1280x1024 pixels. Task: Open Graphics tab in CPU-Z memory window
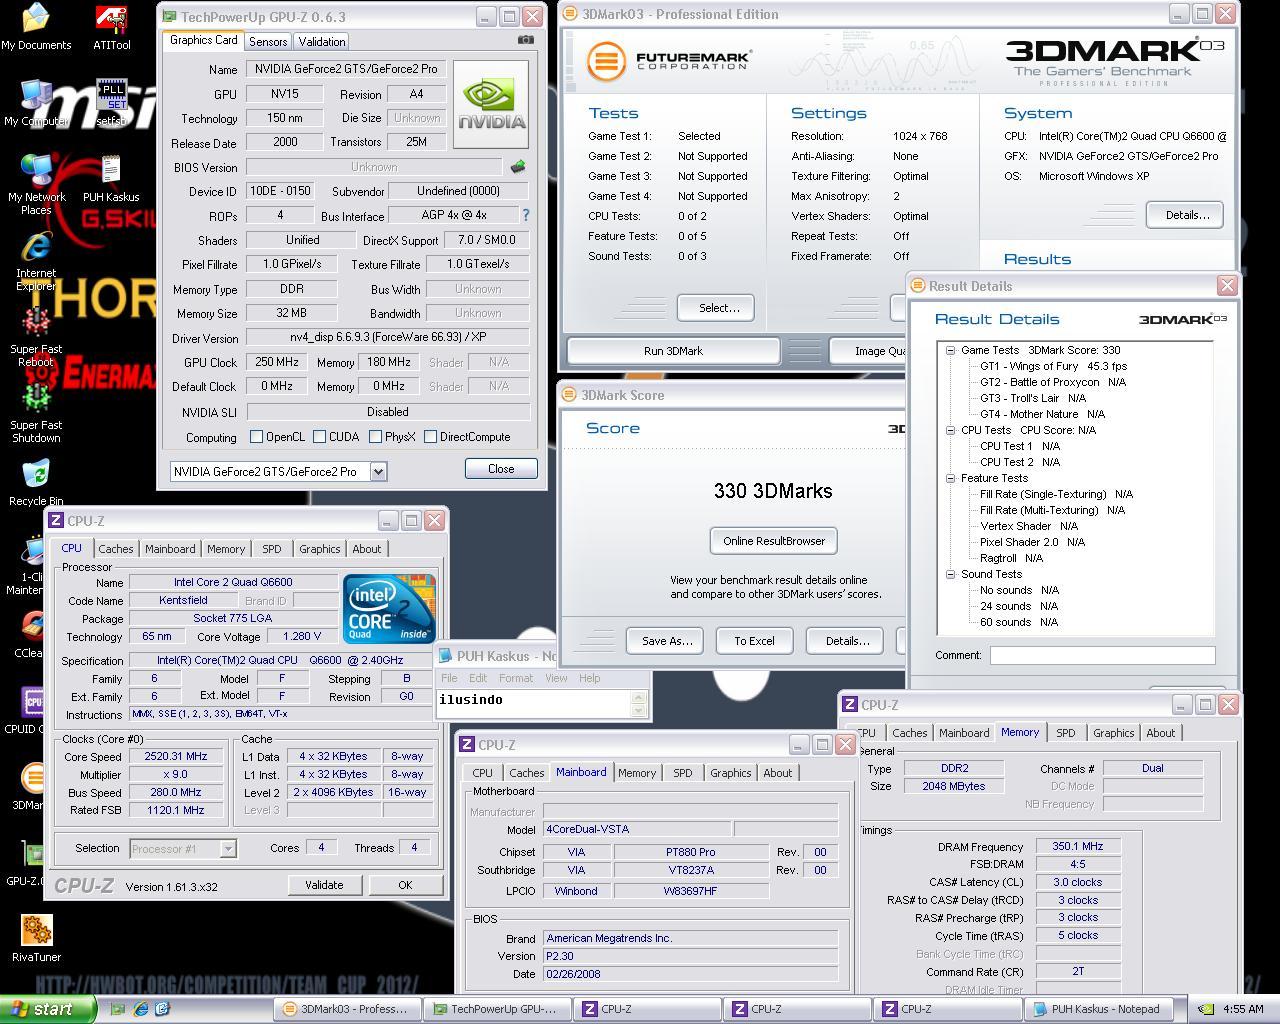[x=1113, y=733]
